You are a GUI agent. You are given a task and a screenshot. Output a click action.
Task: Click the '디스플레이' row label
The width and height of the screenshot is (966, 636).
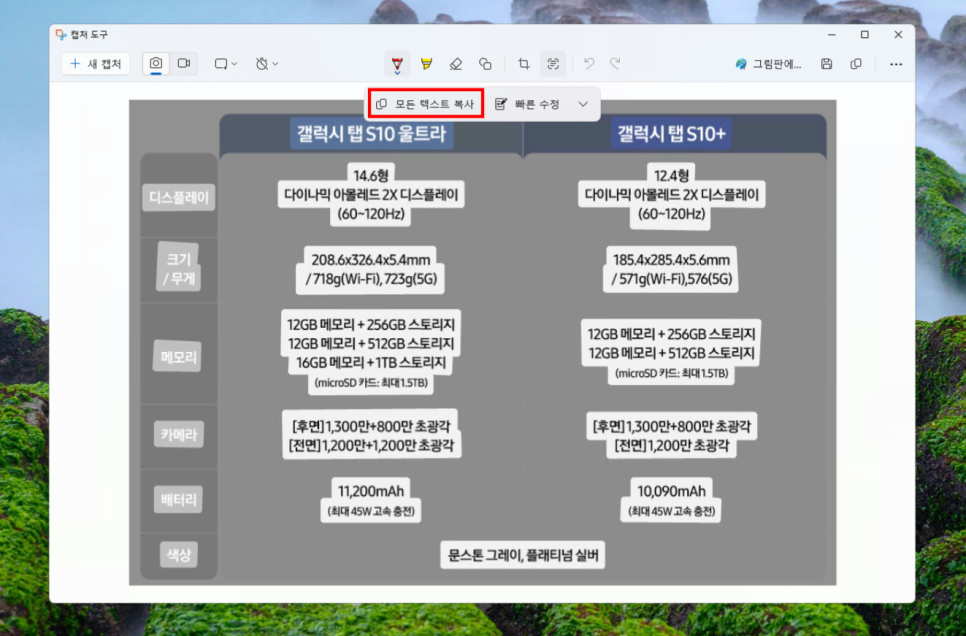coord(179,198)
